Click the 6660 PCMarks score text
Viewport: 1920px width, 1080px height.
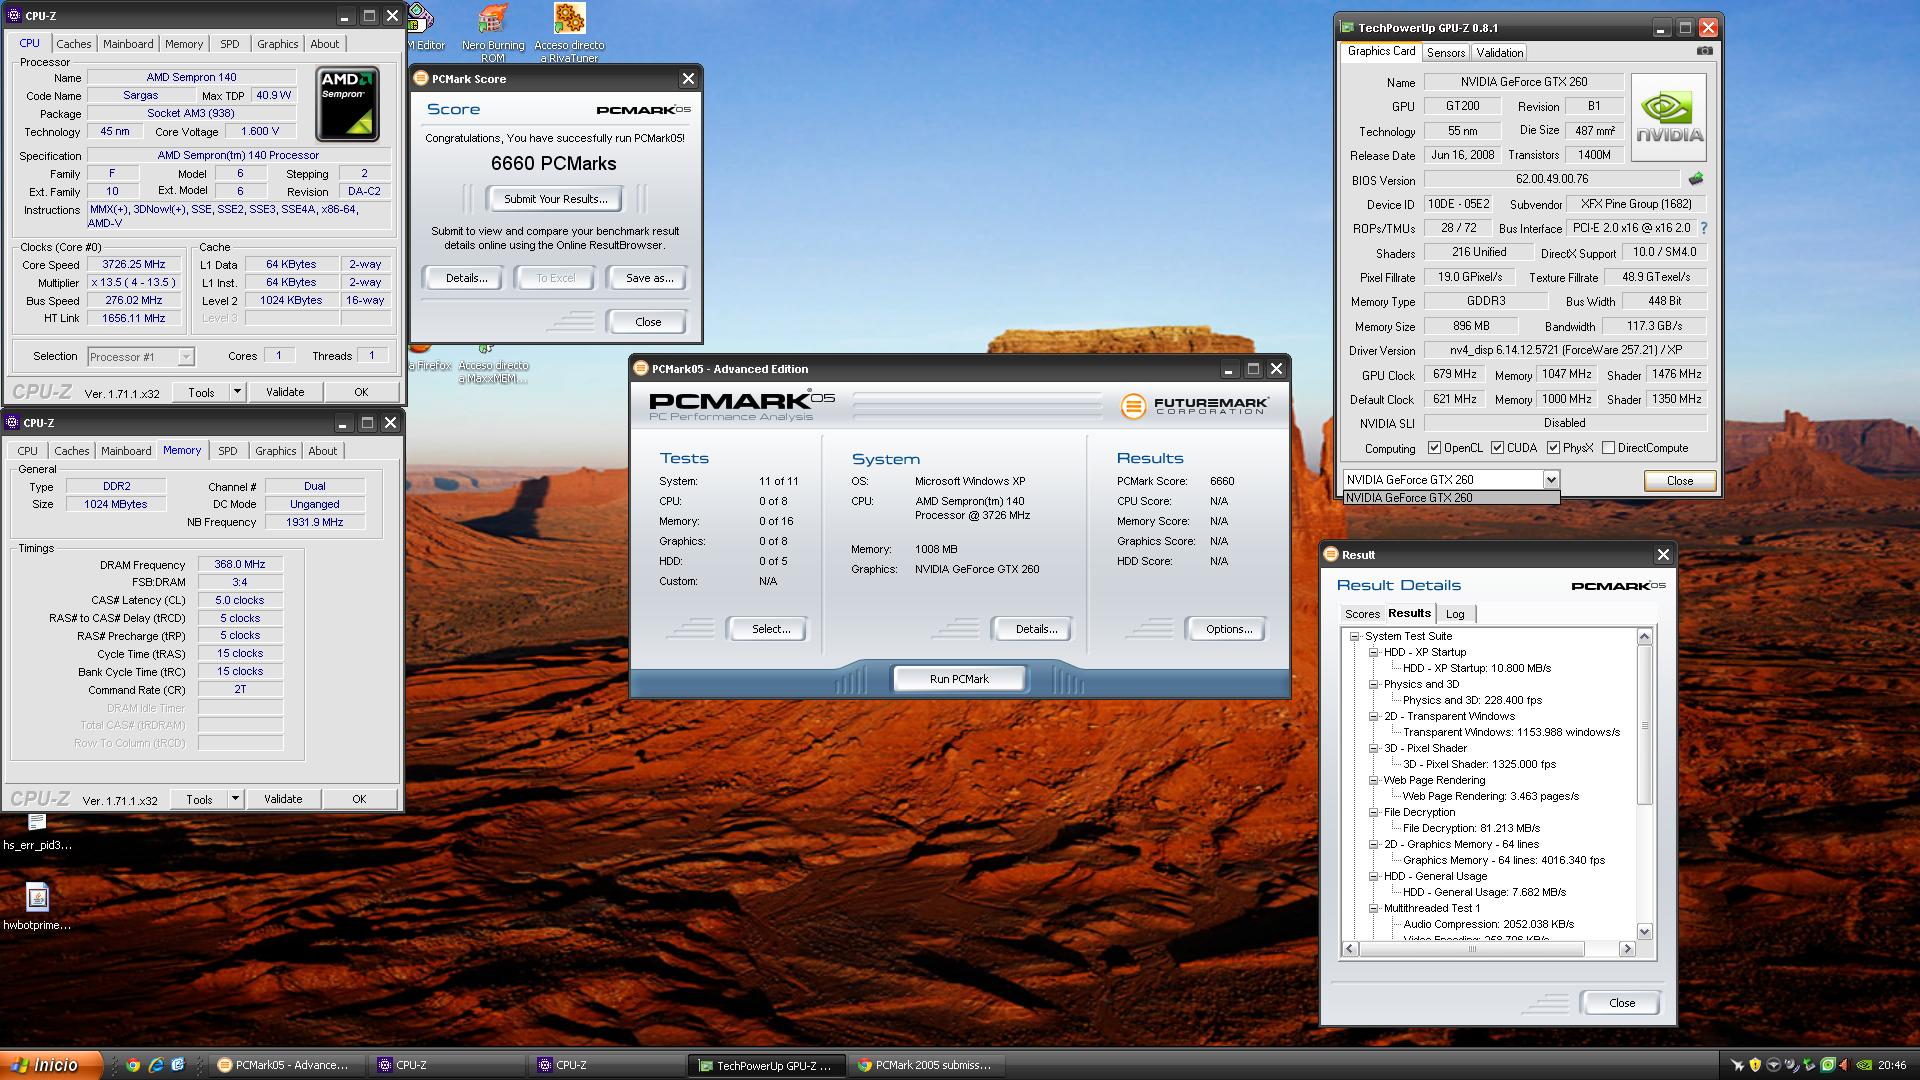pos(553,164)
